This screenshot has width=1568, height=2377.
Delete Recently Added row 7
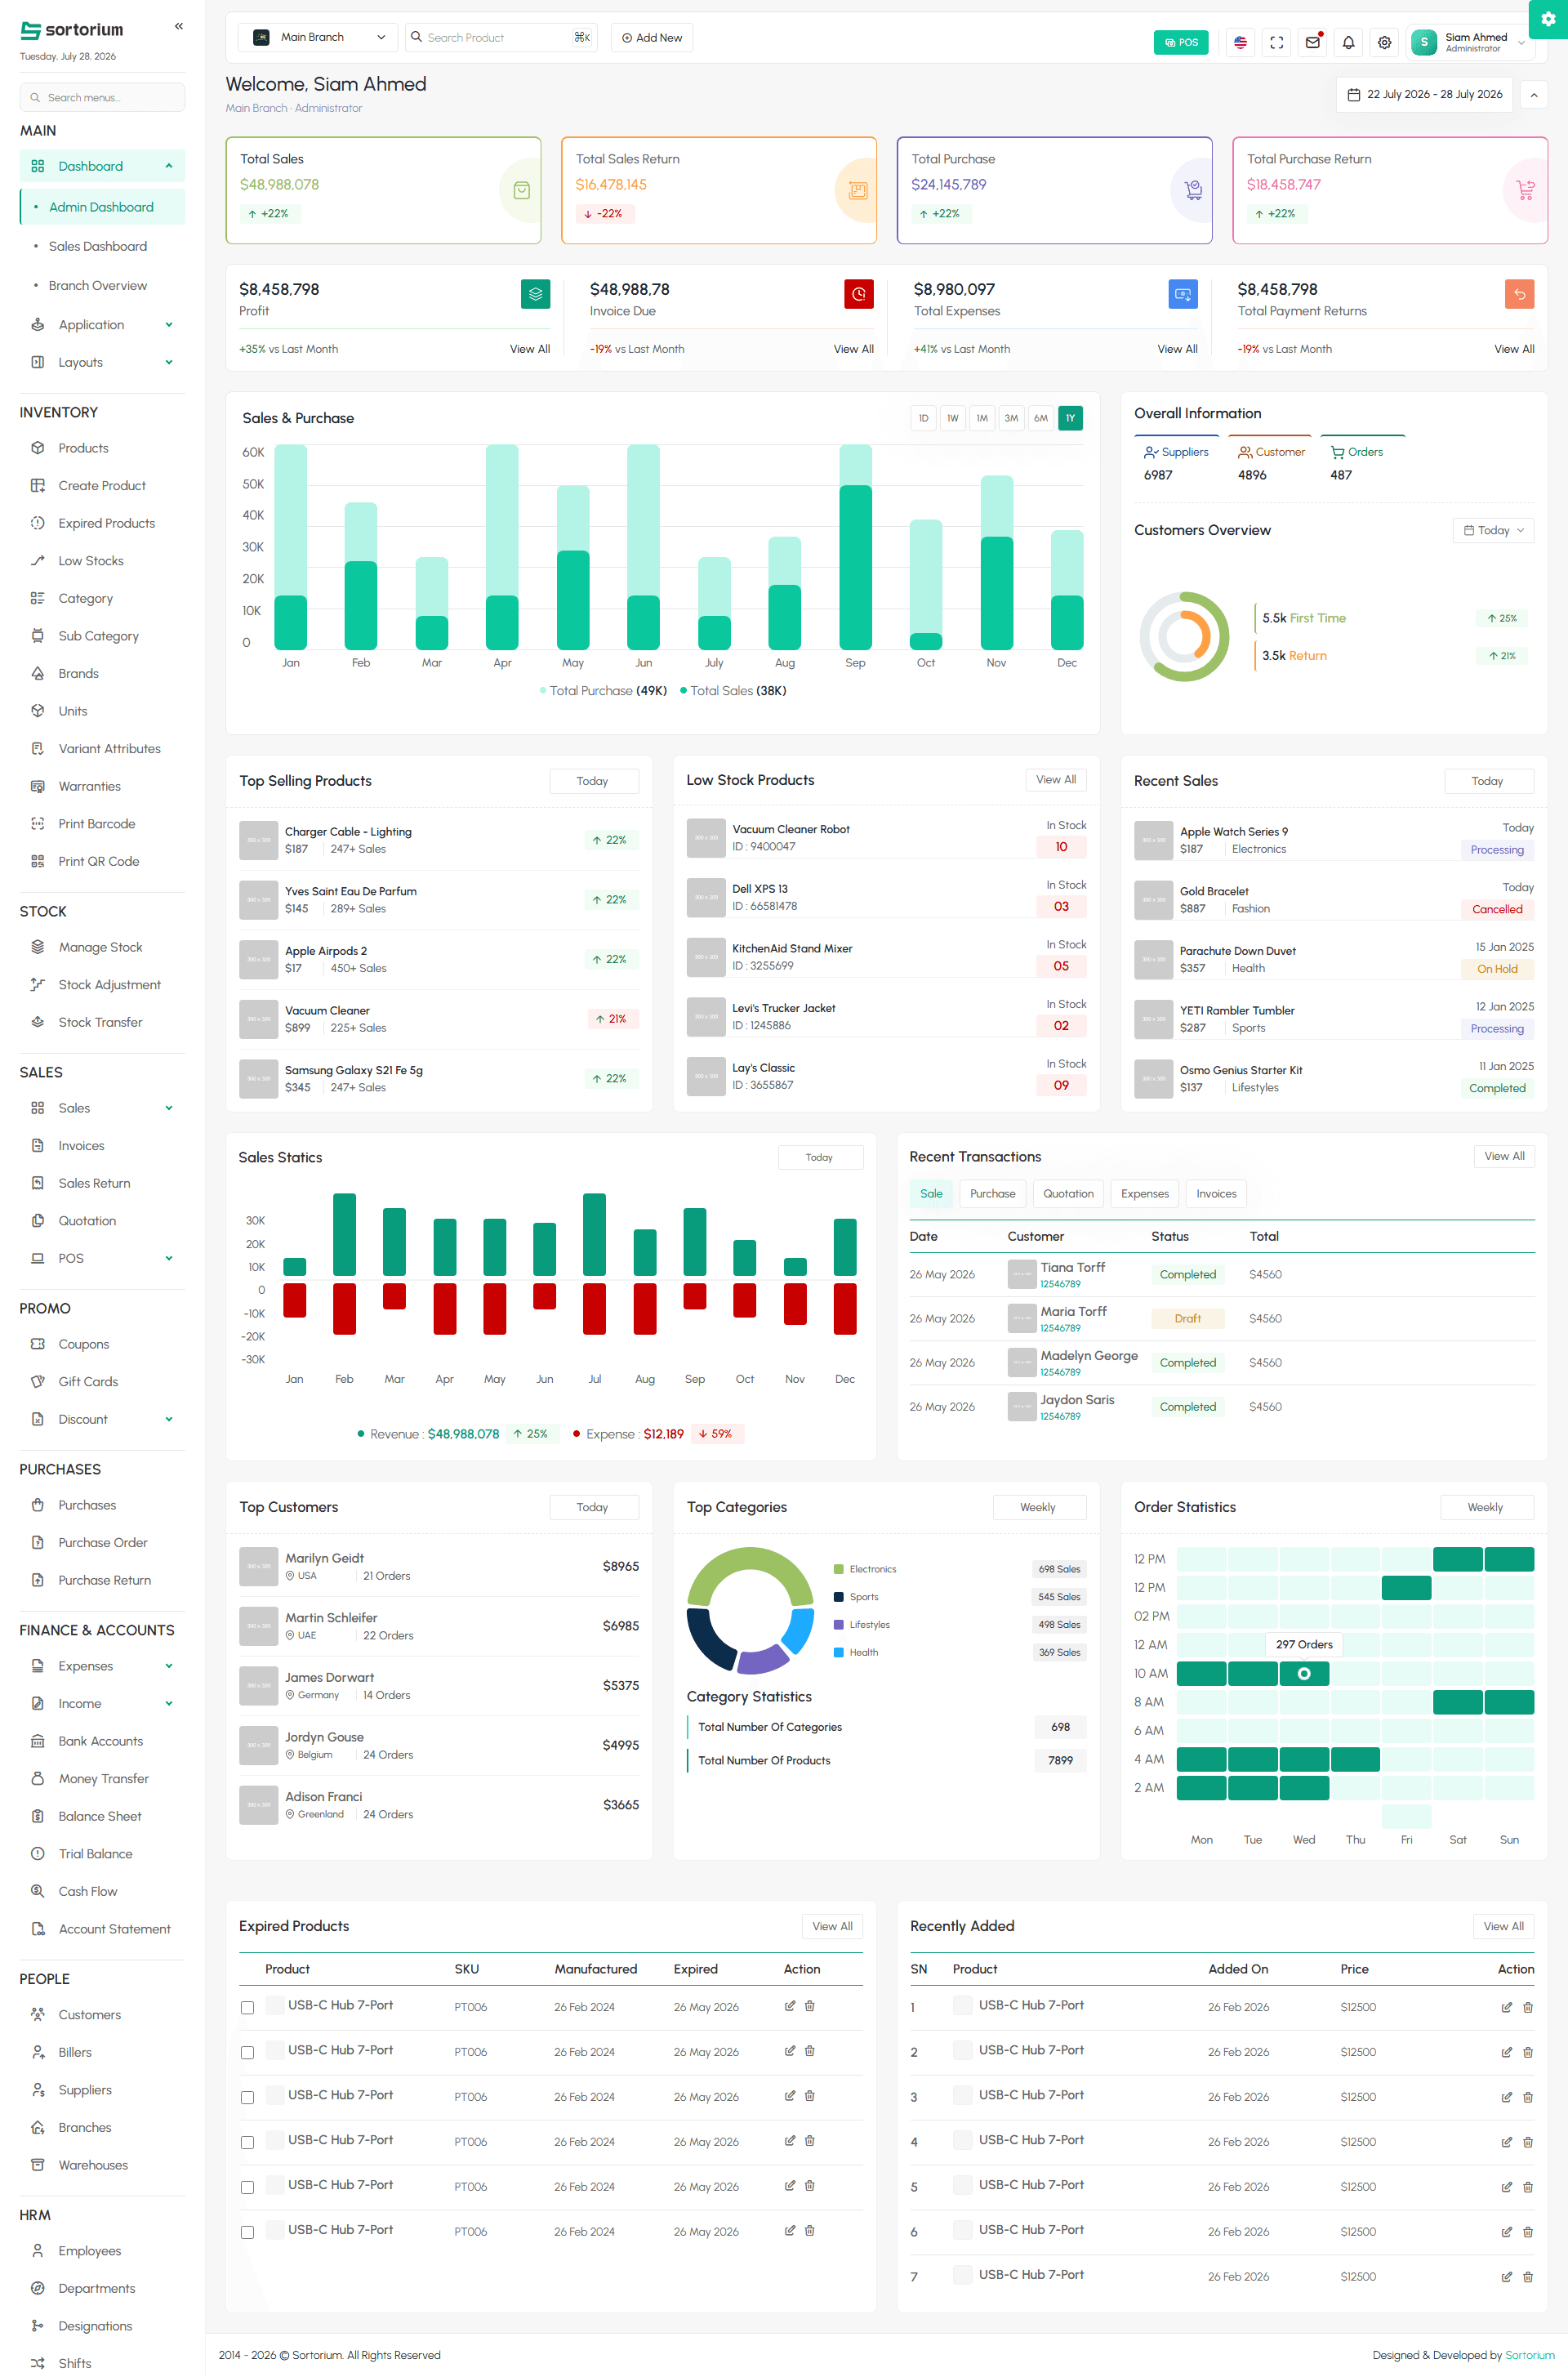pyautogui.click(x=1527, y=2277)
